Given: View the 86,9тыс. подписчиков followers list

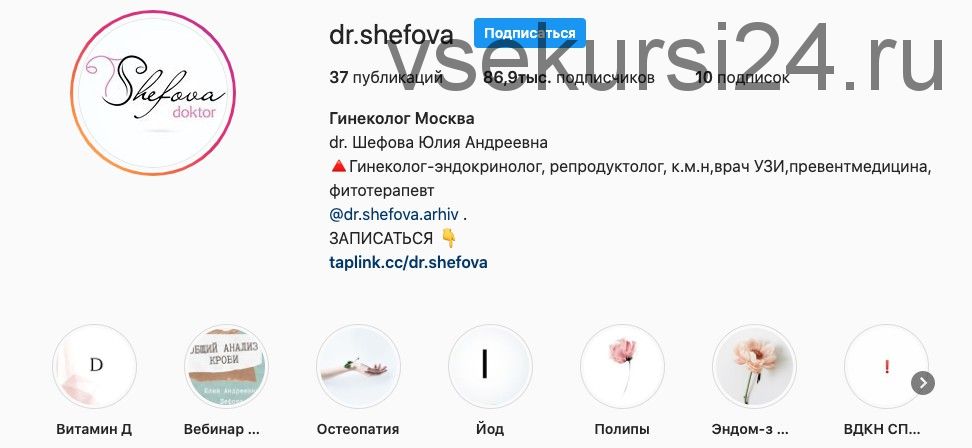Looking at the screenshot, I should tap(568, 78).
